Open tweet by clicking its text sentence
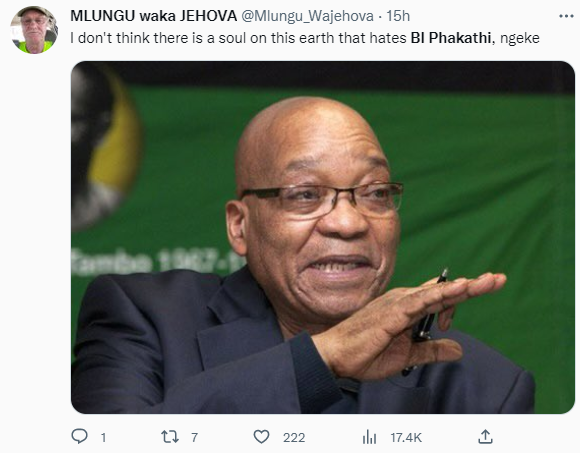Image resolution: width=580 pixels, height=453 pixels. tap(305, 38)
